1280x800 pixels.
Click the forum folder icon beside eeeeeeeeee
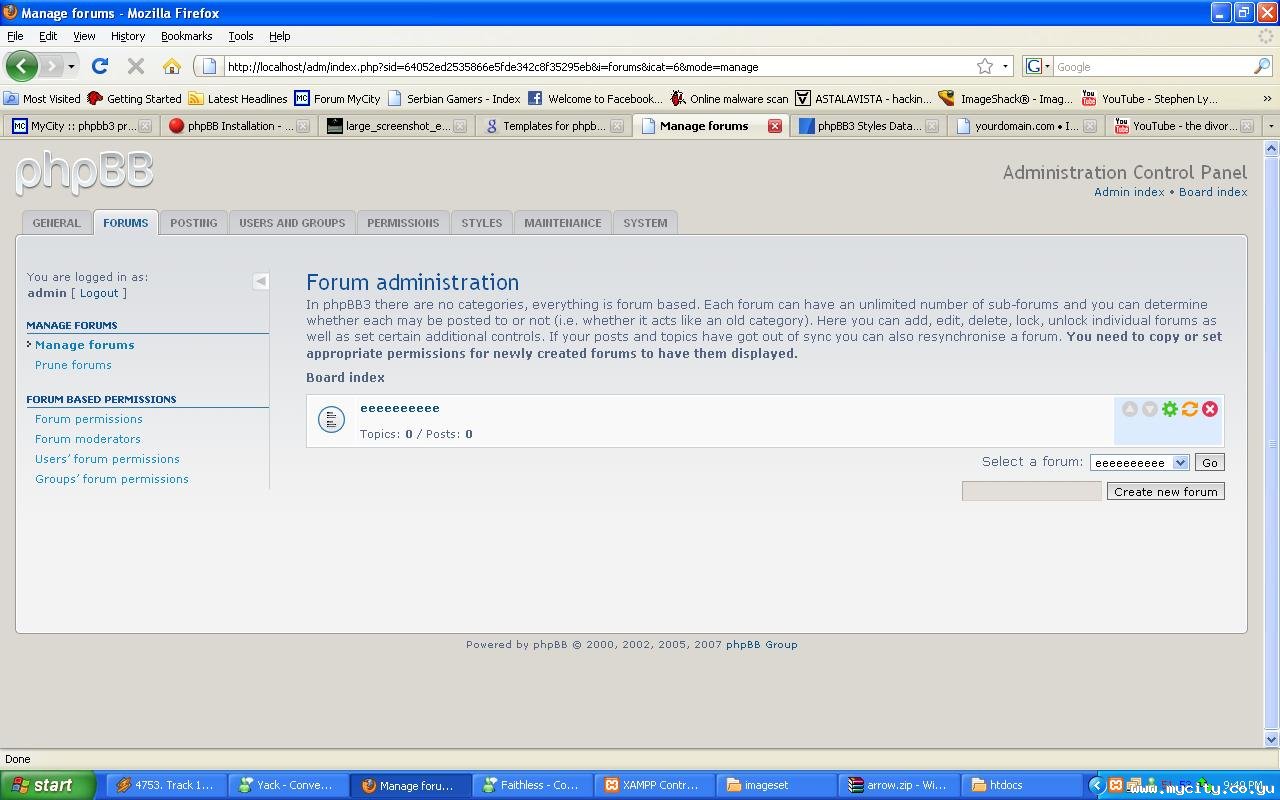point(331,420)
